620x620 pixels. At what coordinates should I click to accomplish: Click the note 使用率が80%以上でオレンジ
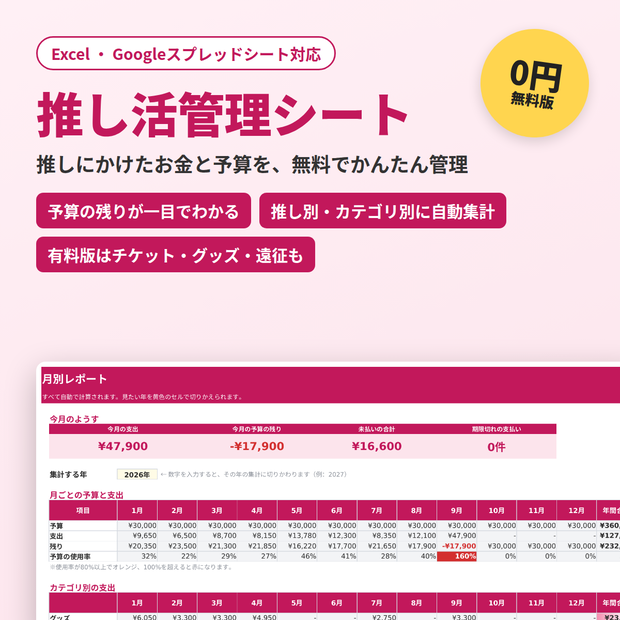pyautogui.click(x=141, y=567)
